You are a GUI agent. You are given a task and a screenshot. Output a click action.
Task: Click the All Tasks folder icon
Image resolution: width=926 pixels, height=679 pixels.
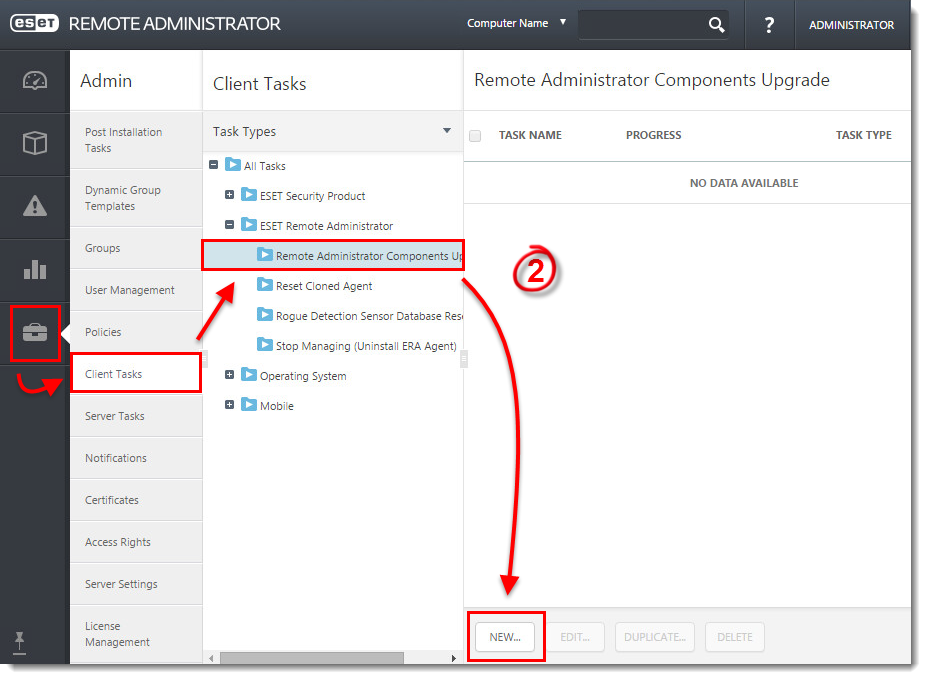(233, 165)
